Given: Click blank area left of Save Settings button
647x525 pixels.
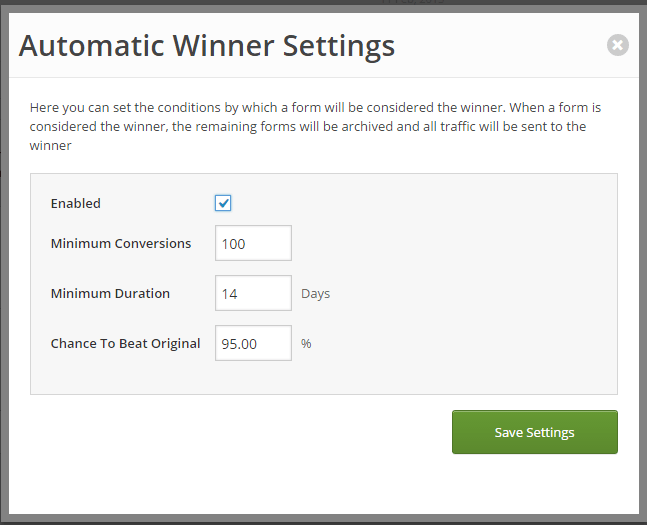Looking at the screenshot, I should click(x=239, y=432).
